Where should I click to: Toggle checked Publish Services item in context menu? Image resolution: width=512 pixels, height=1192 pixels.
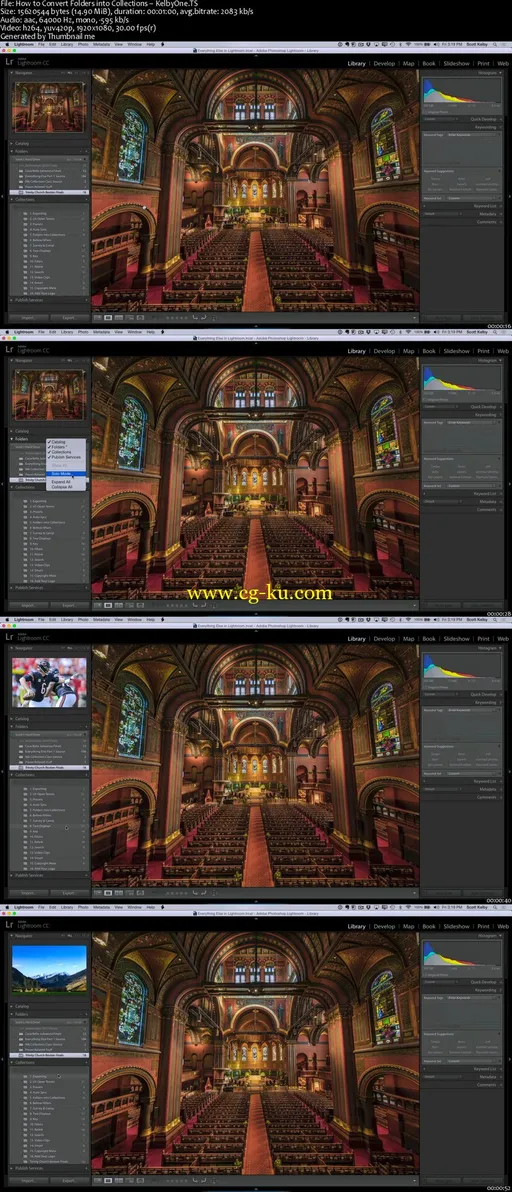66,458
